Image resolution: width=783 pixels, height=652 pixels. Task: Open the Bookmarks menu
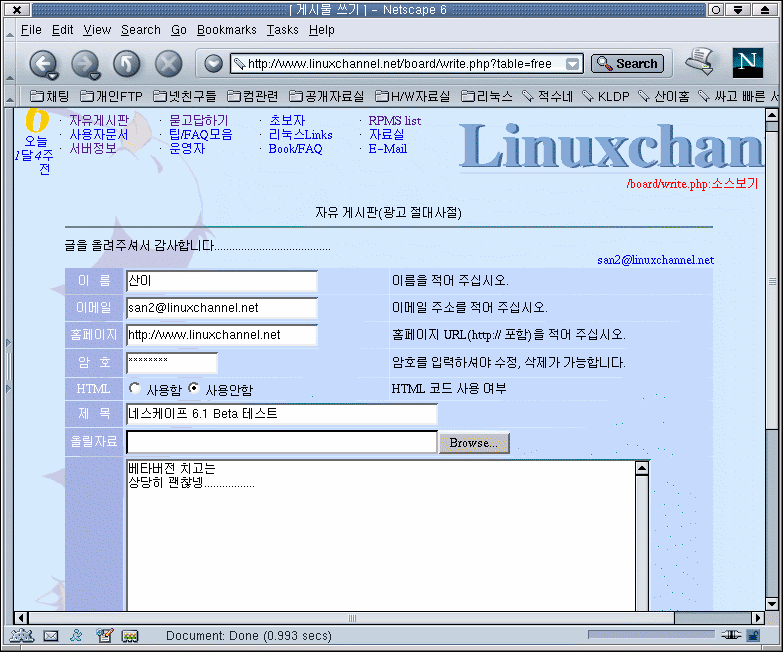(x=226, y=30)
